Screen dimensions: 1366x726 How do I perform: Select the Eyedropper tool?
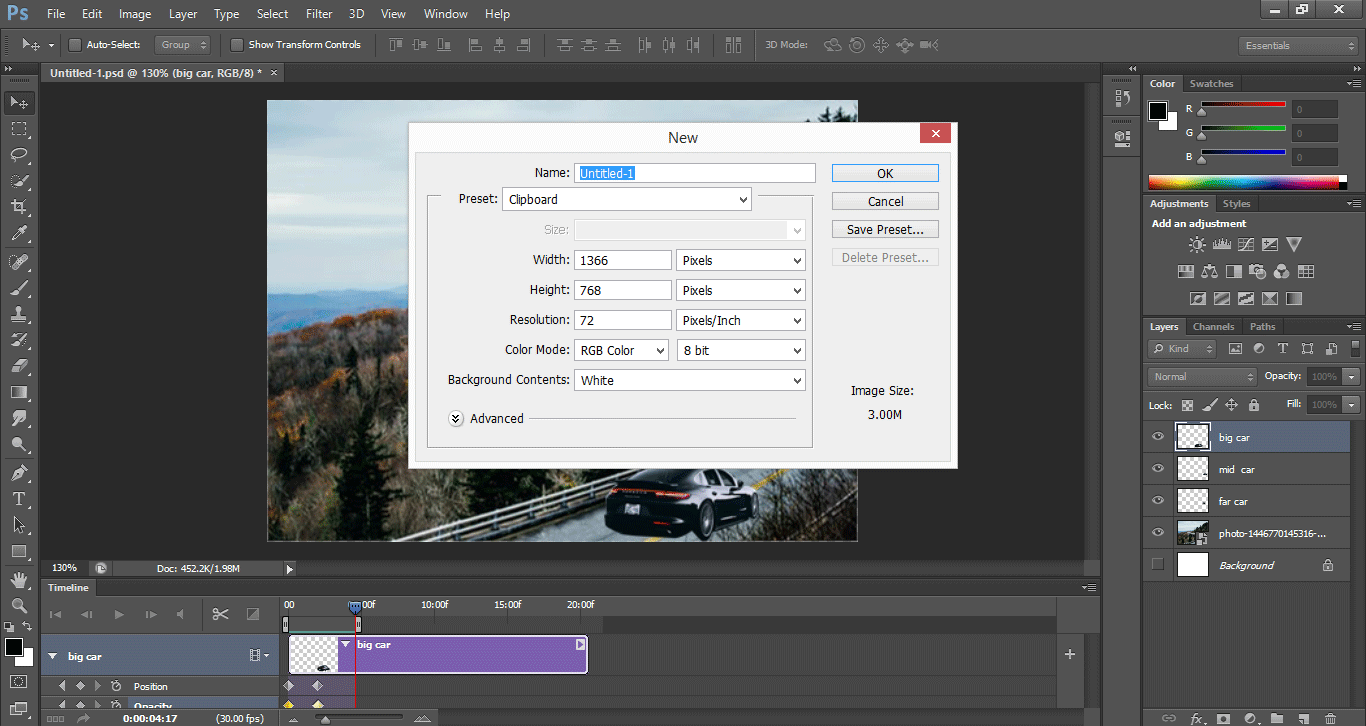pos(19,234)
